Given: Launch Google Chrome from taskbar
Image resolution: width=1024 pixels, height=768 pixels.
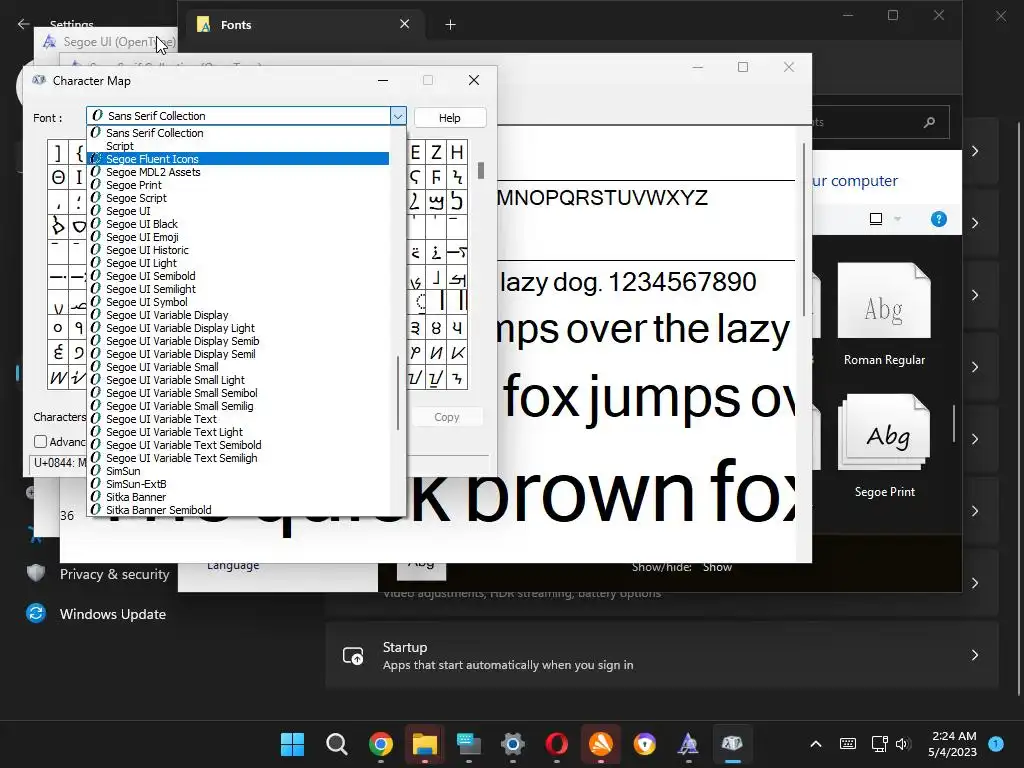Looking at the screenshot, I should tap(381, 744).
